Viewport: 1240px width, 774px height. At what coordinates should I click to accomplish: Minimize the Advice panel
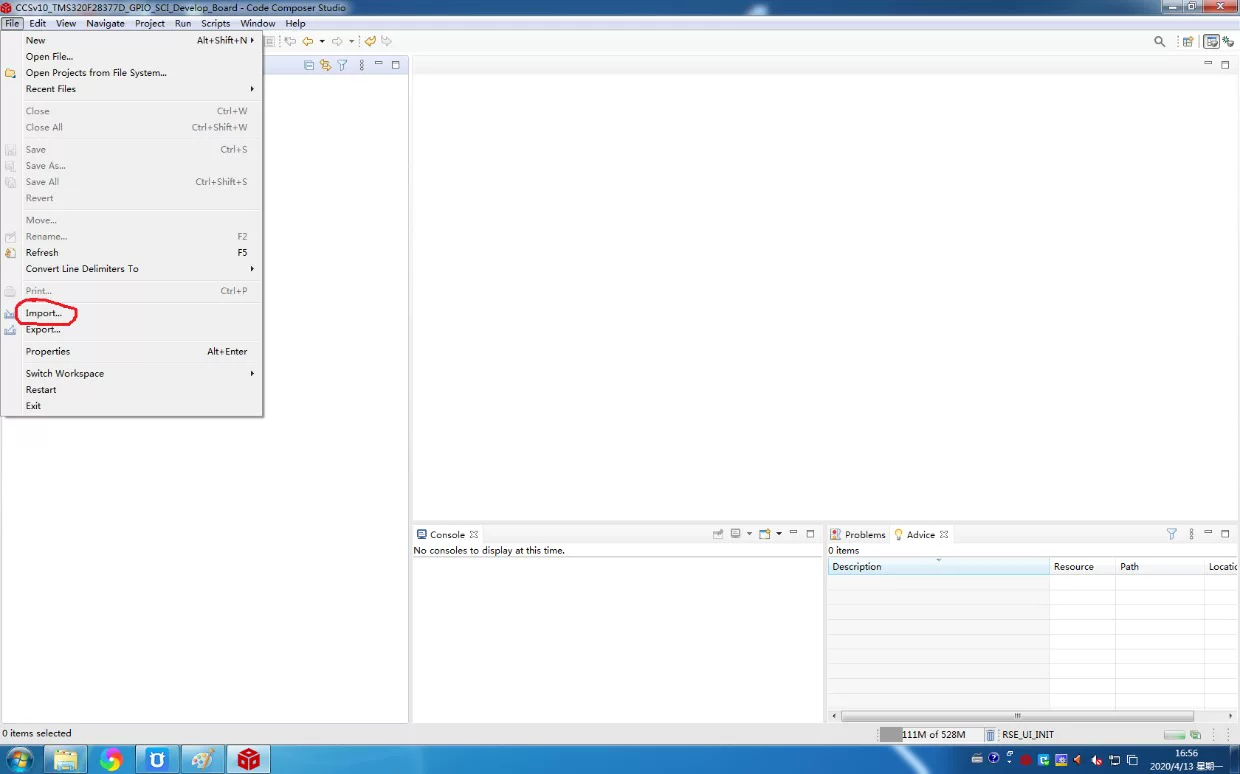[x=1209, y=533]
